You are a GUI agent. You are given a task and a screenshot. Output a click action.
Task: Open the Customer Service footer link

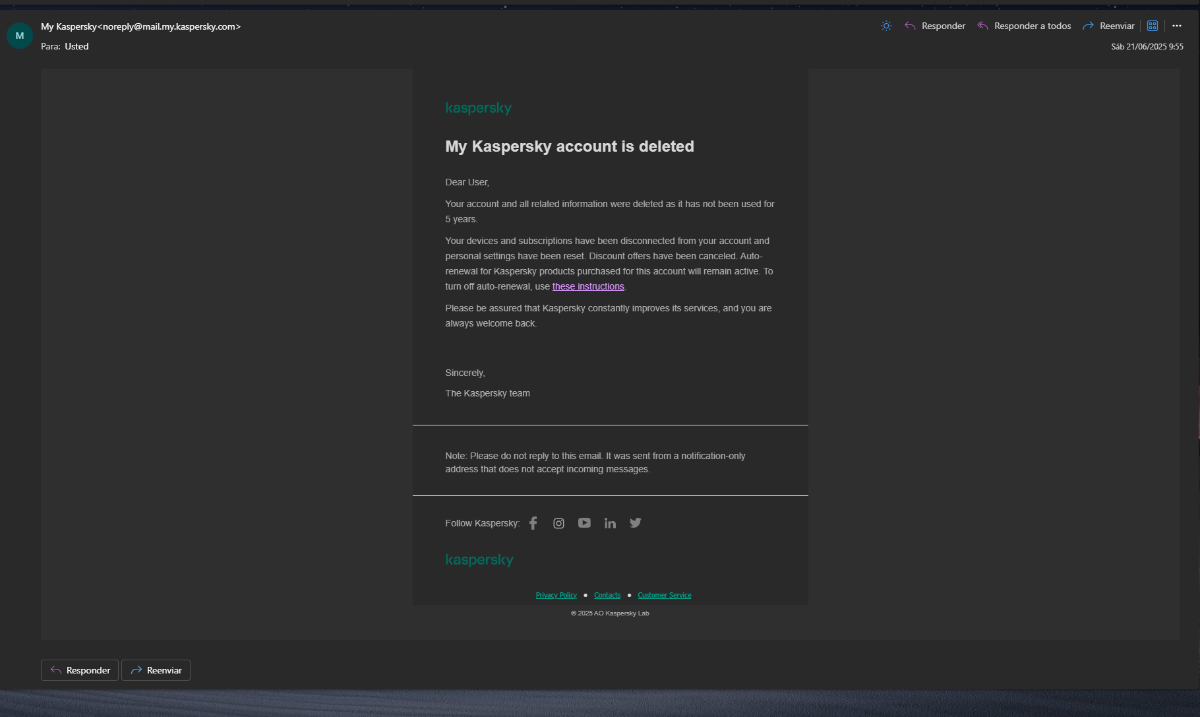(x=664, y=595)
